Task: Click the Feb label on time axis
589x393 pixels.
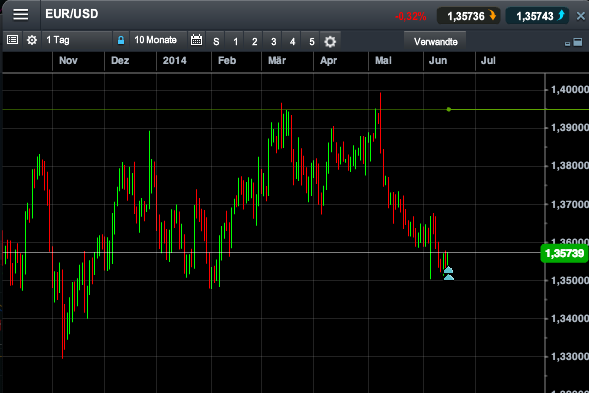Action: point(227,60)
